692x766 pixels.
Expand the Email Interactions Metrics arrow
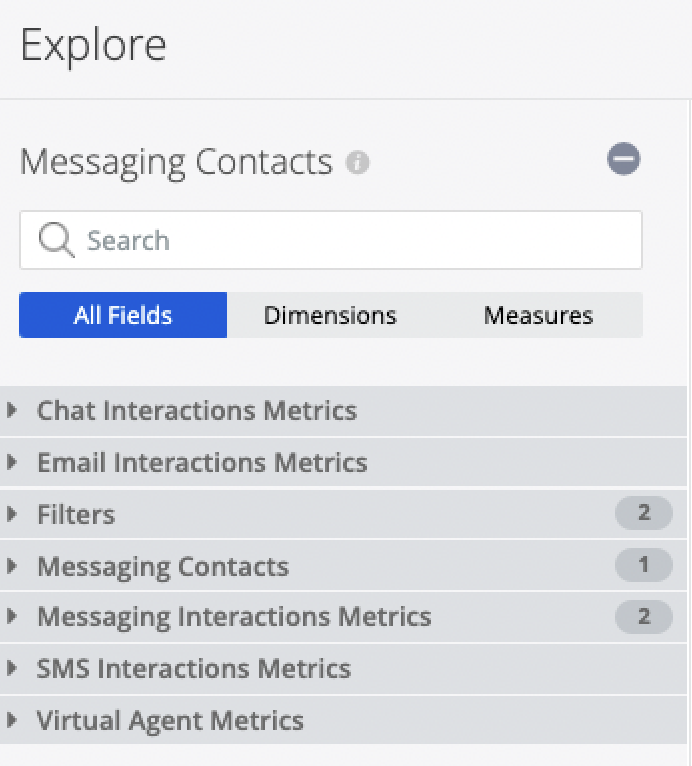coord(12,462)
